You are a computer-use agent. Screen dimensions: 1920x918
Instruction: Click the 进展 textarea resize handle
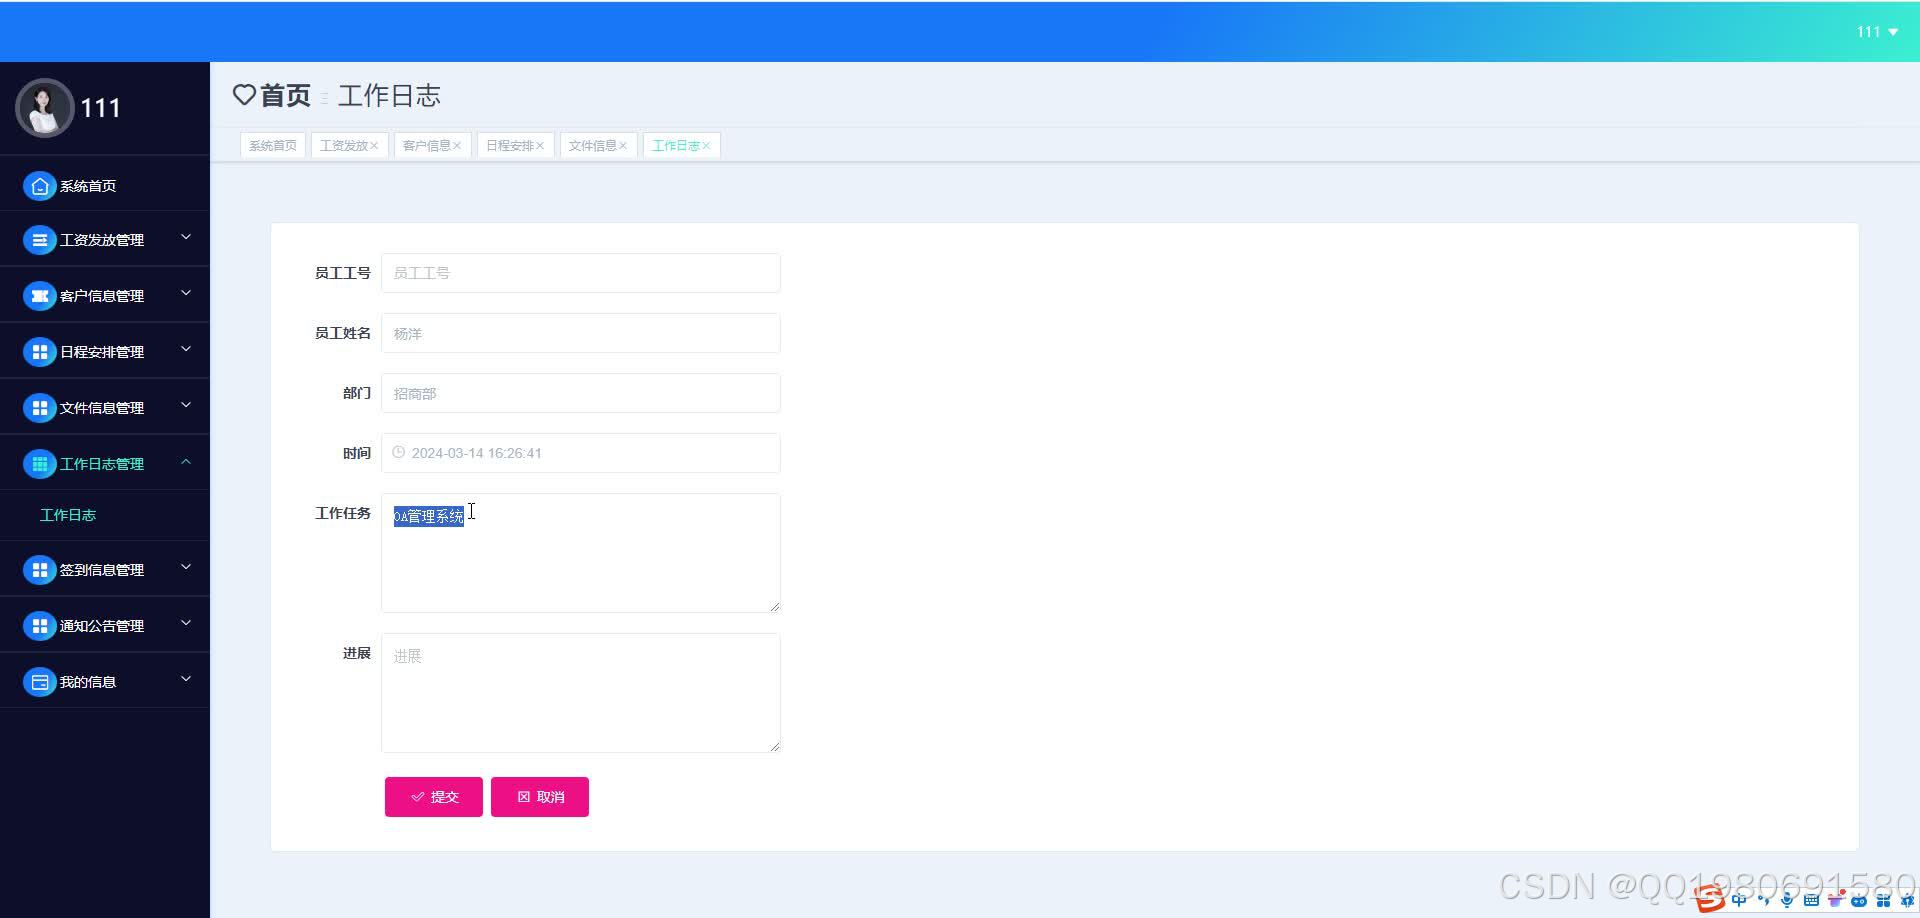774,746
